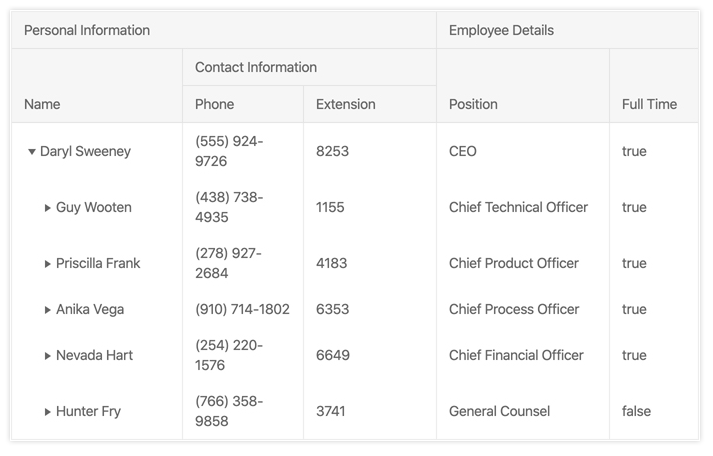Select the false Full Time cell
Image resolution: width=713 pixels, height=456 pixels.
pos(654,411)
